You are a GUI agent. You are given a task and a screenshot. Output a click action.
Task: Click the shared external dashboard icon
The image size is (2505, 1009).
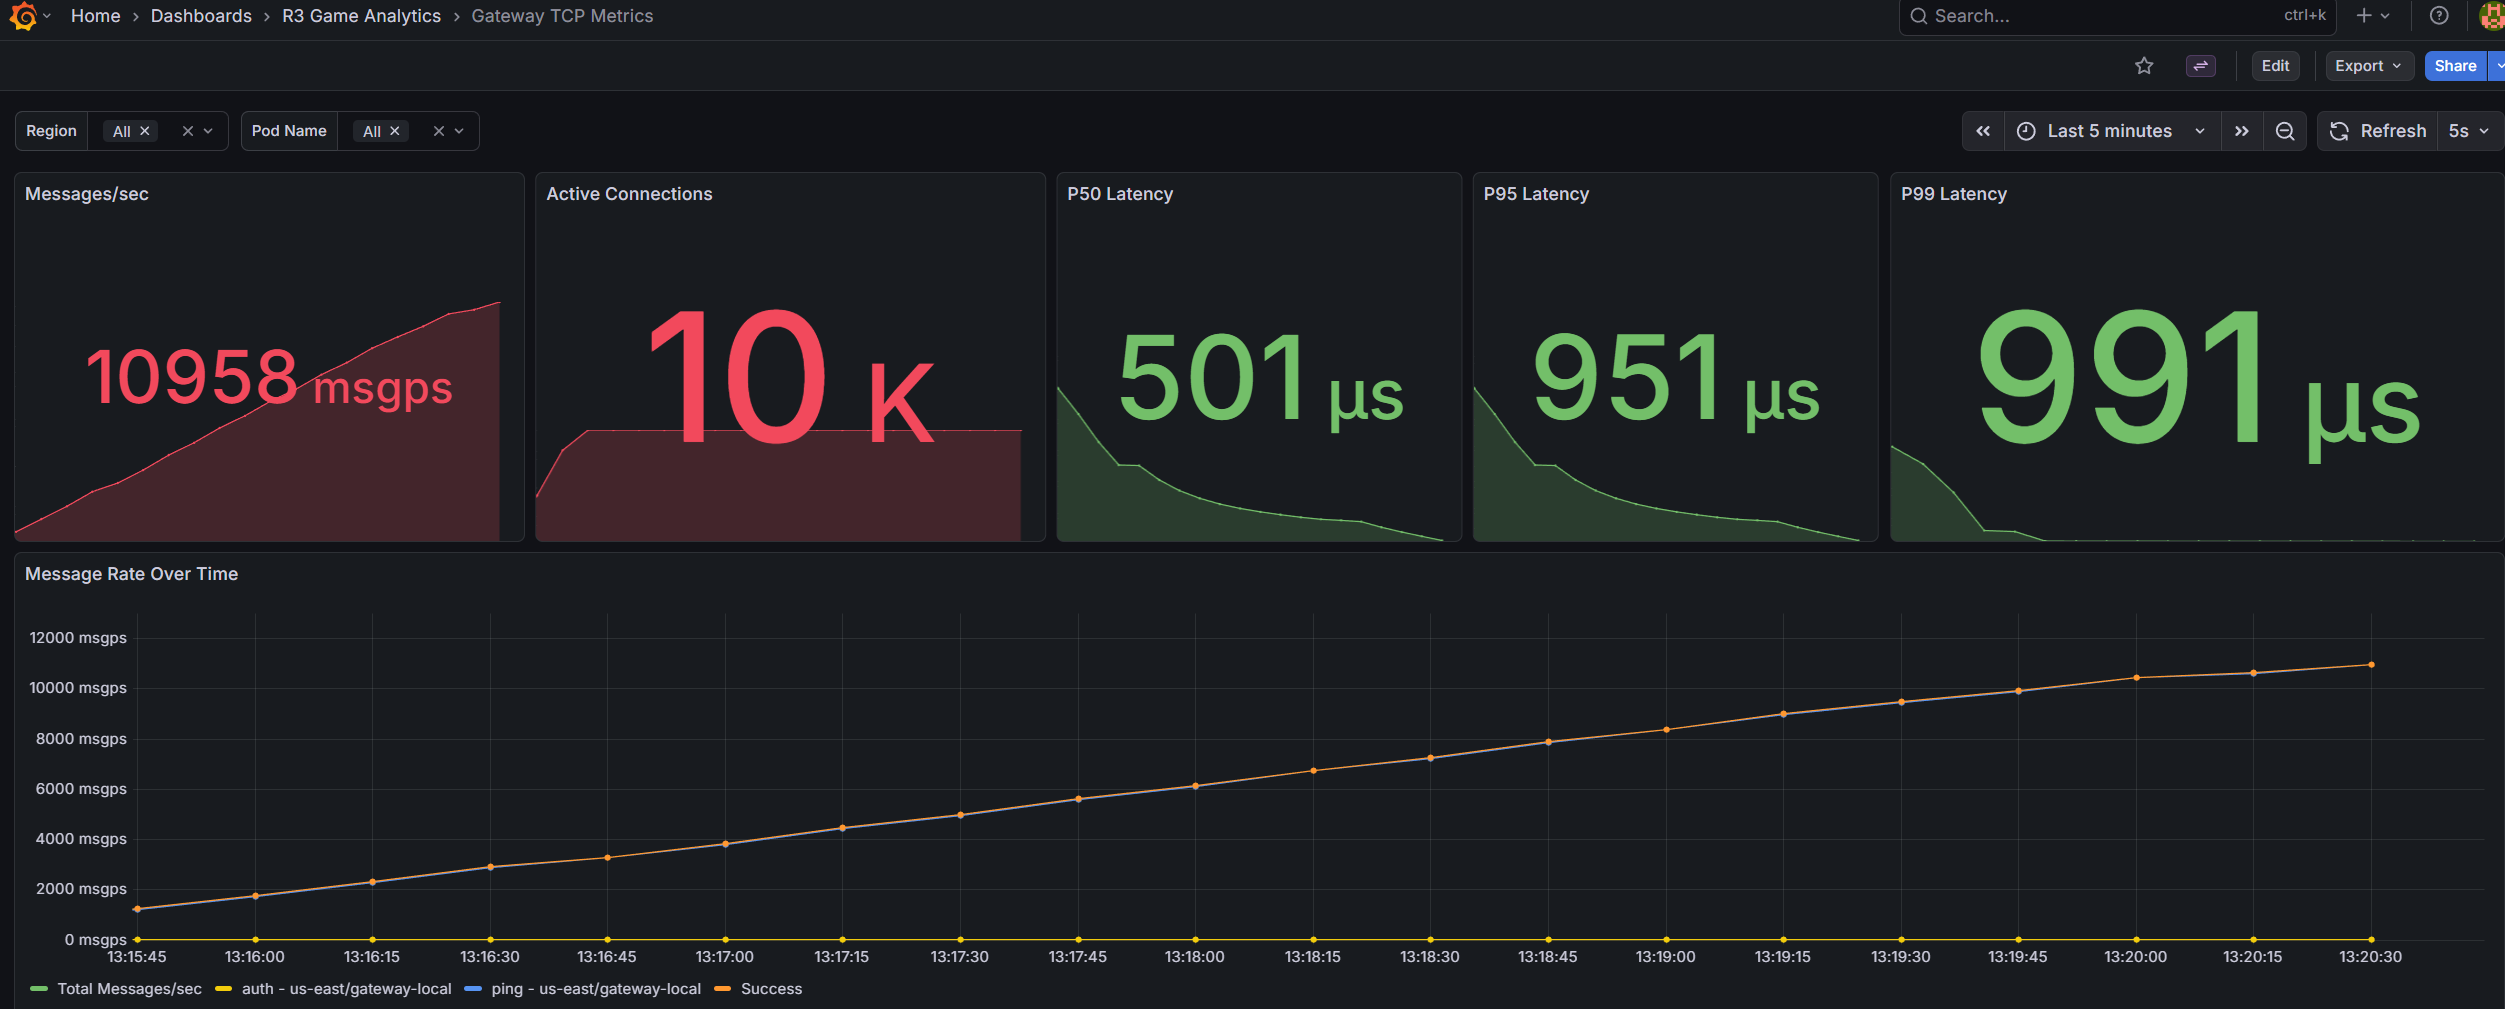pos(2201,66)
